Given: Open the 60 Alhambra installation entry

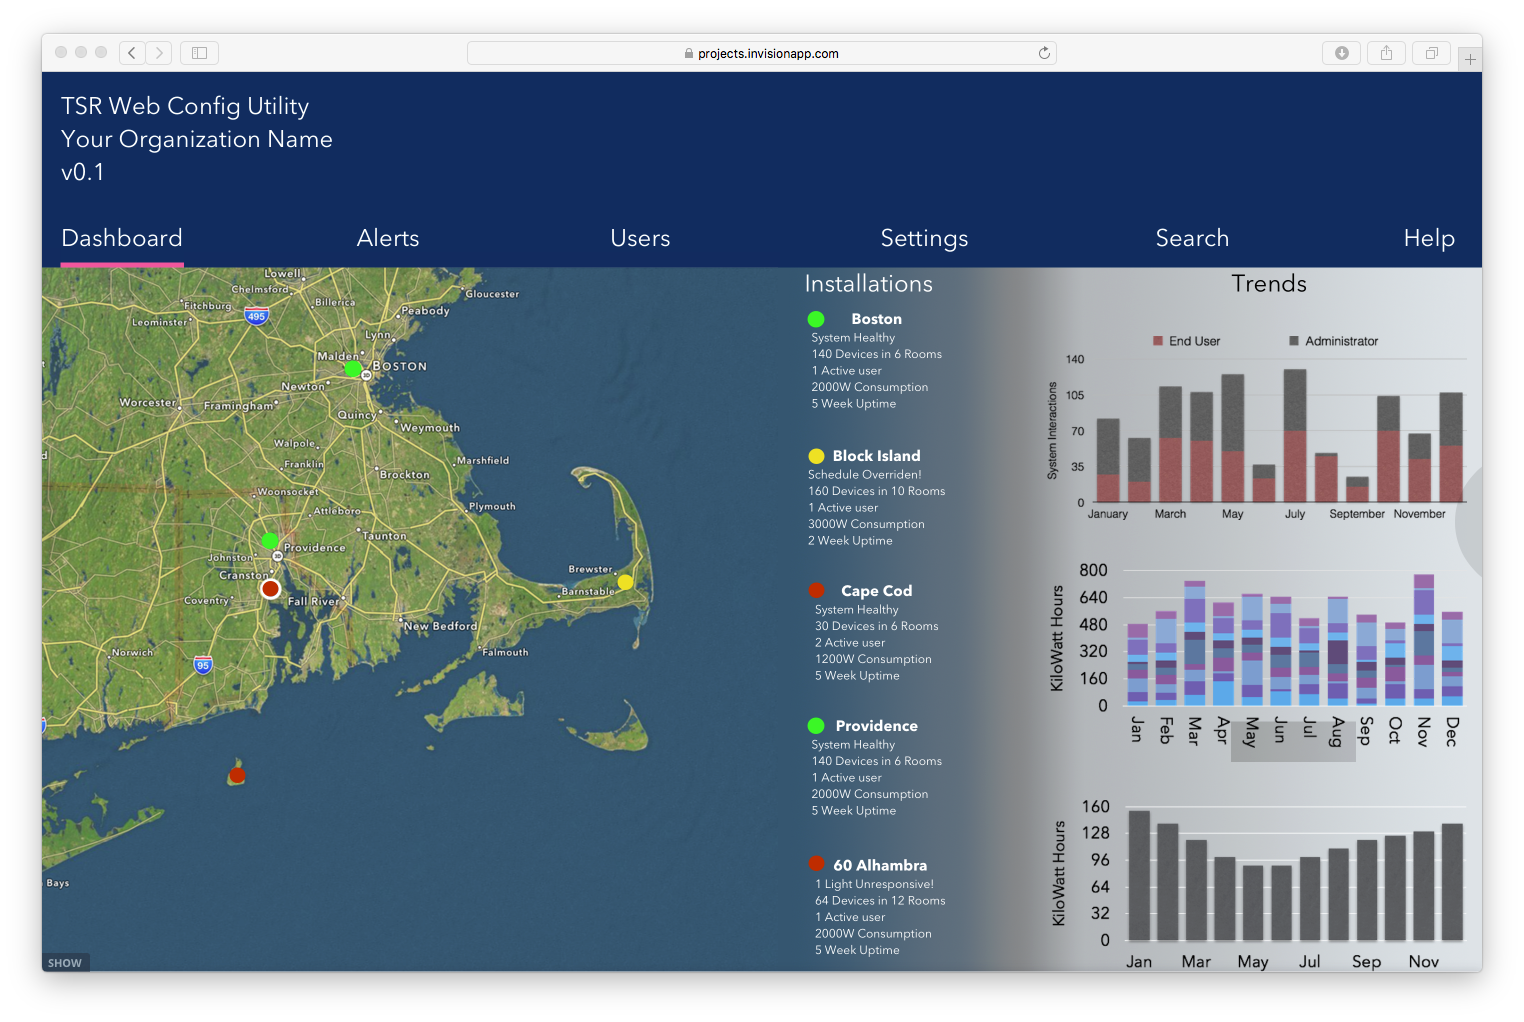Looking at the screenshot, I should [x=880, y=866].
